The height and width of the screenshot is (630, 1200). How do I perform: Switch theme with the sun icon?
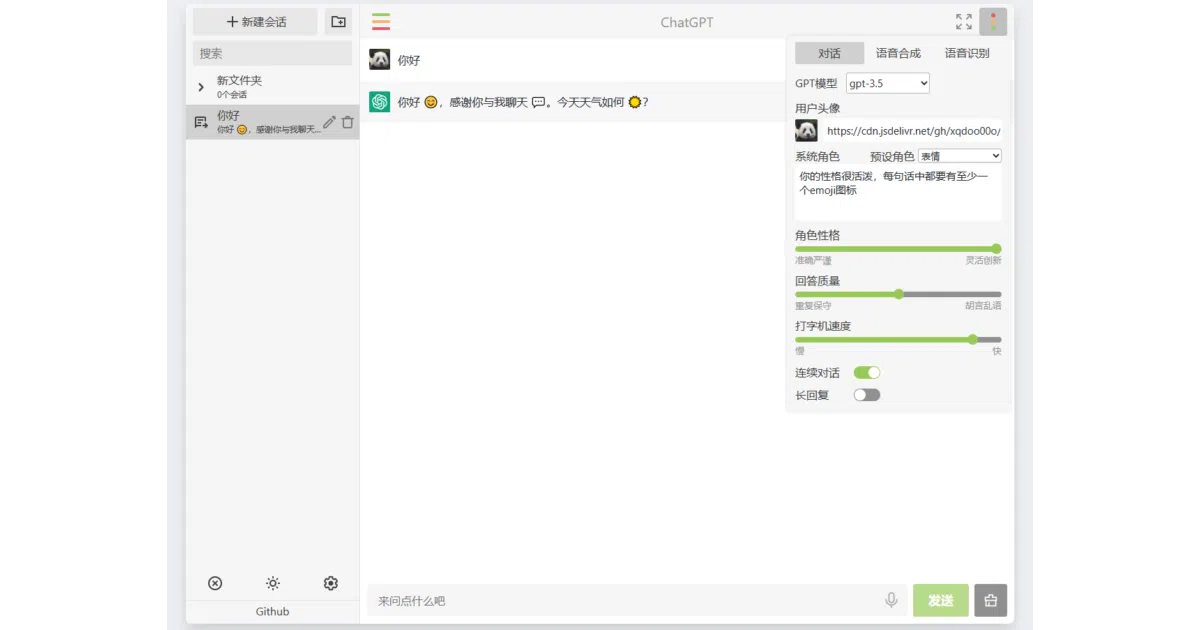[x=273, y=583]
